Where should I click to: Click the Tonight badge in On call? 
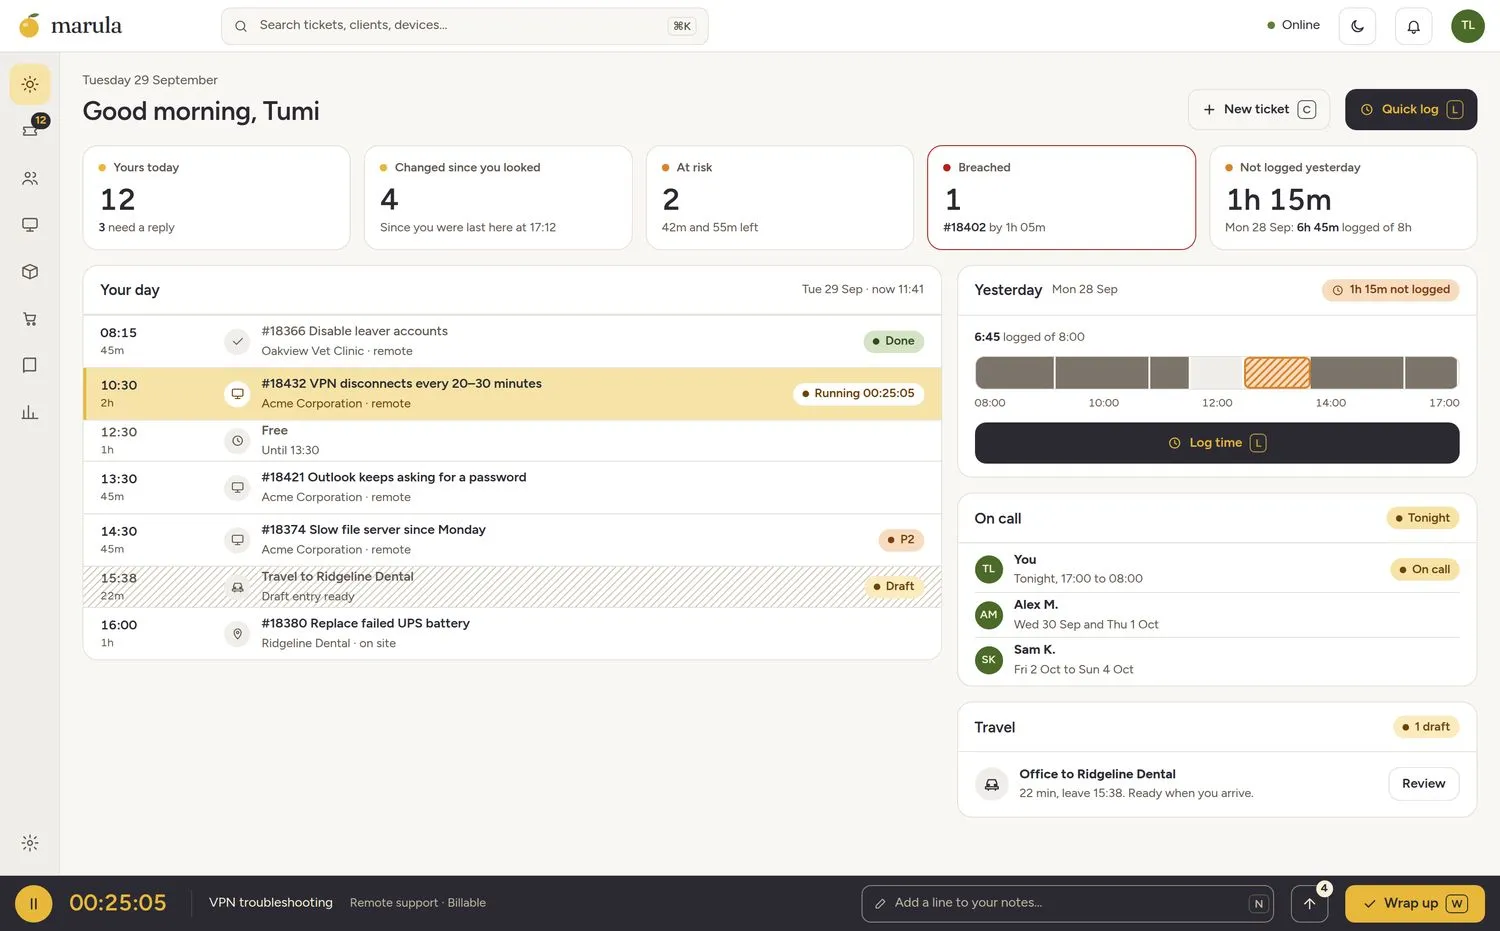1423,518
